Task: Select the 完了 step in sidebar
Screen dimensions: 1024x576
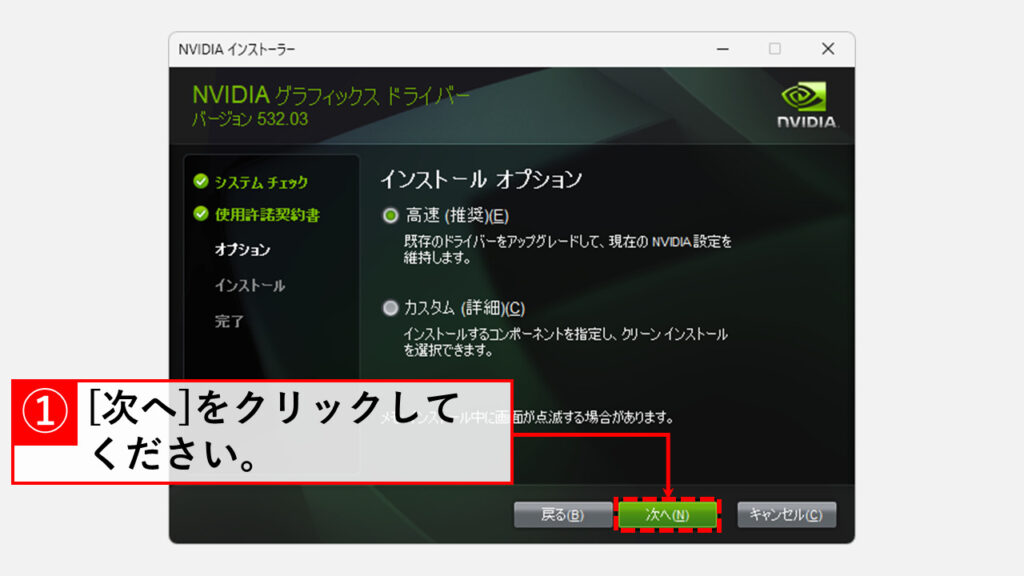Action: (228, 321)
